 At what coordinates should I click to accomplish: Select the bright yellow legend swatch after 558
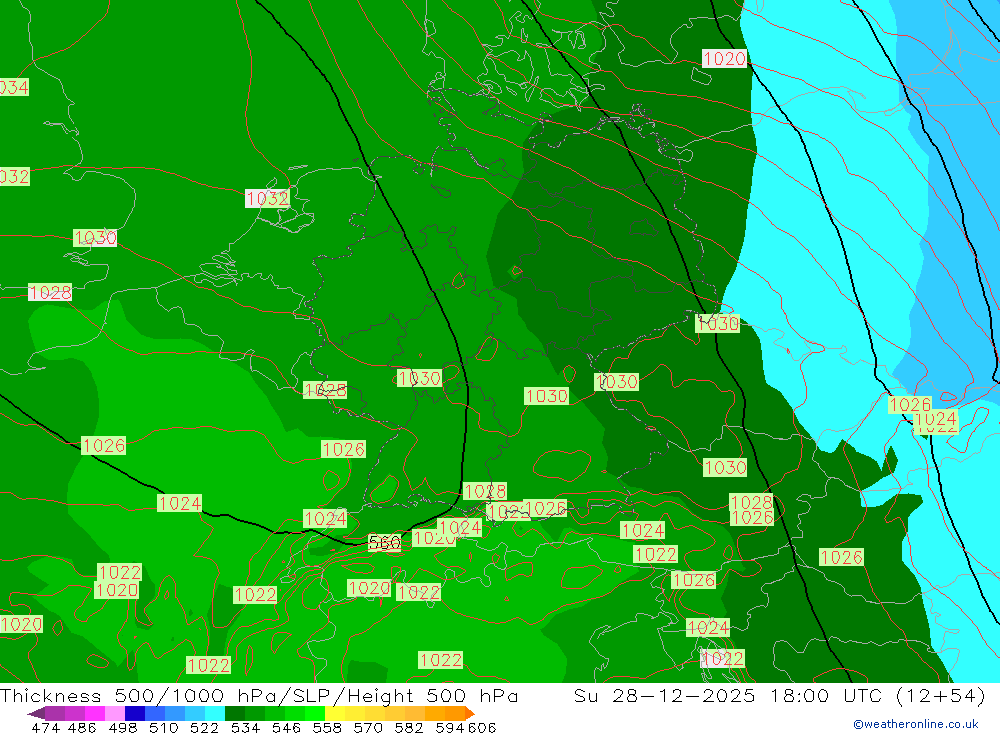pyautogui.click(x=335, y=713)
